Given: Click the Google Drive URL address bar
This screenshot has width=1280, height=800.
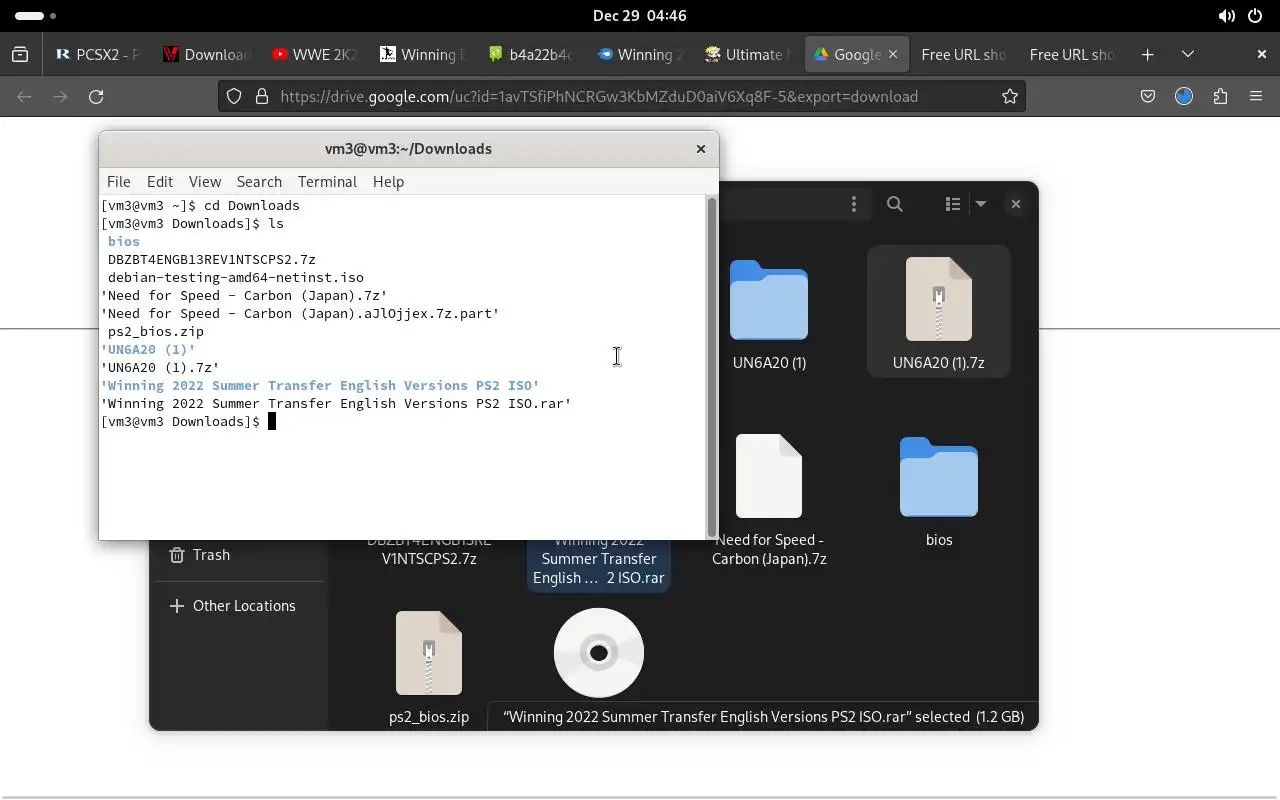Looking at the screenshot, I should coord(620,96).
